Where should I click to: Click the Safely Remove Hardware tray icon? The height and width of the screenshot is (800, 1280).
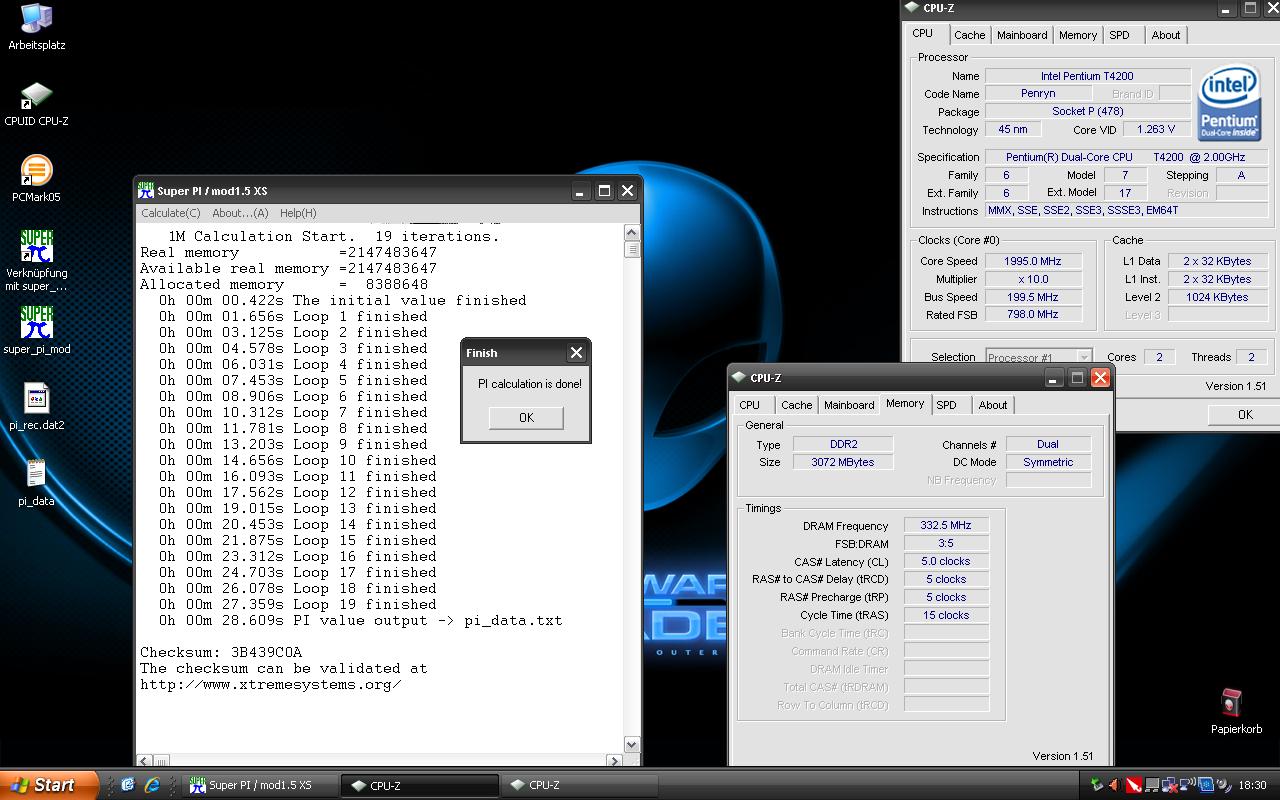1097,785
